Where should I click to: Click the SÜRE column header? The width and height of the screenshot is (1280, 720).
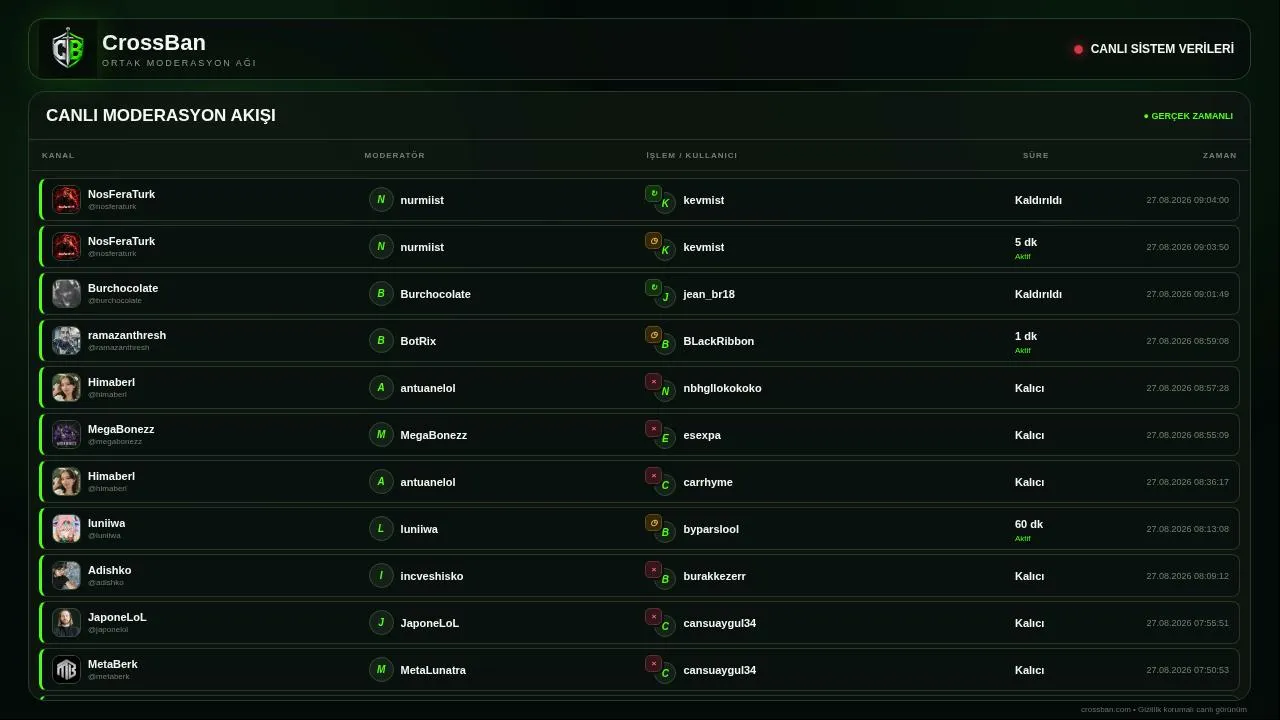pos(1036,156)
